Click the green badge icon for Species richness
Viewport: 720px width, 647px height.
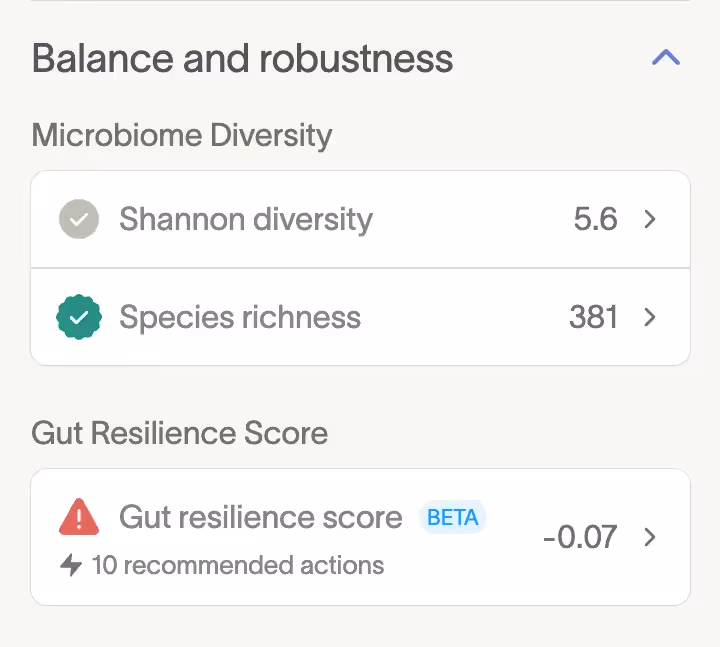click(79, 318)
